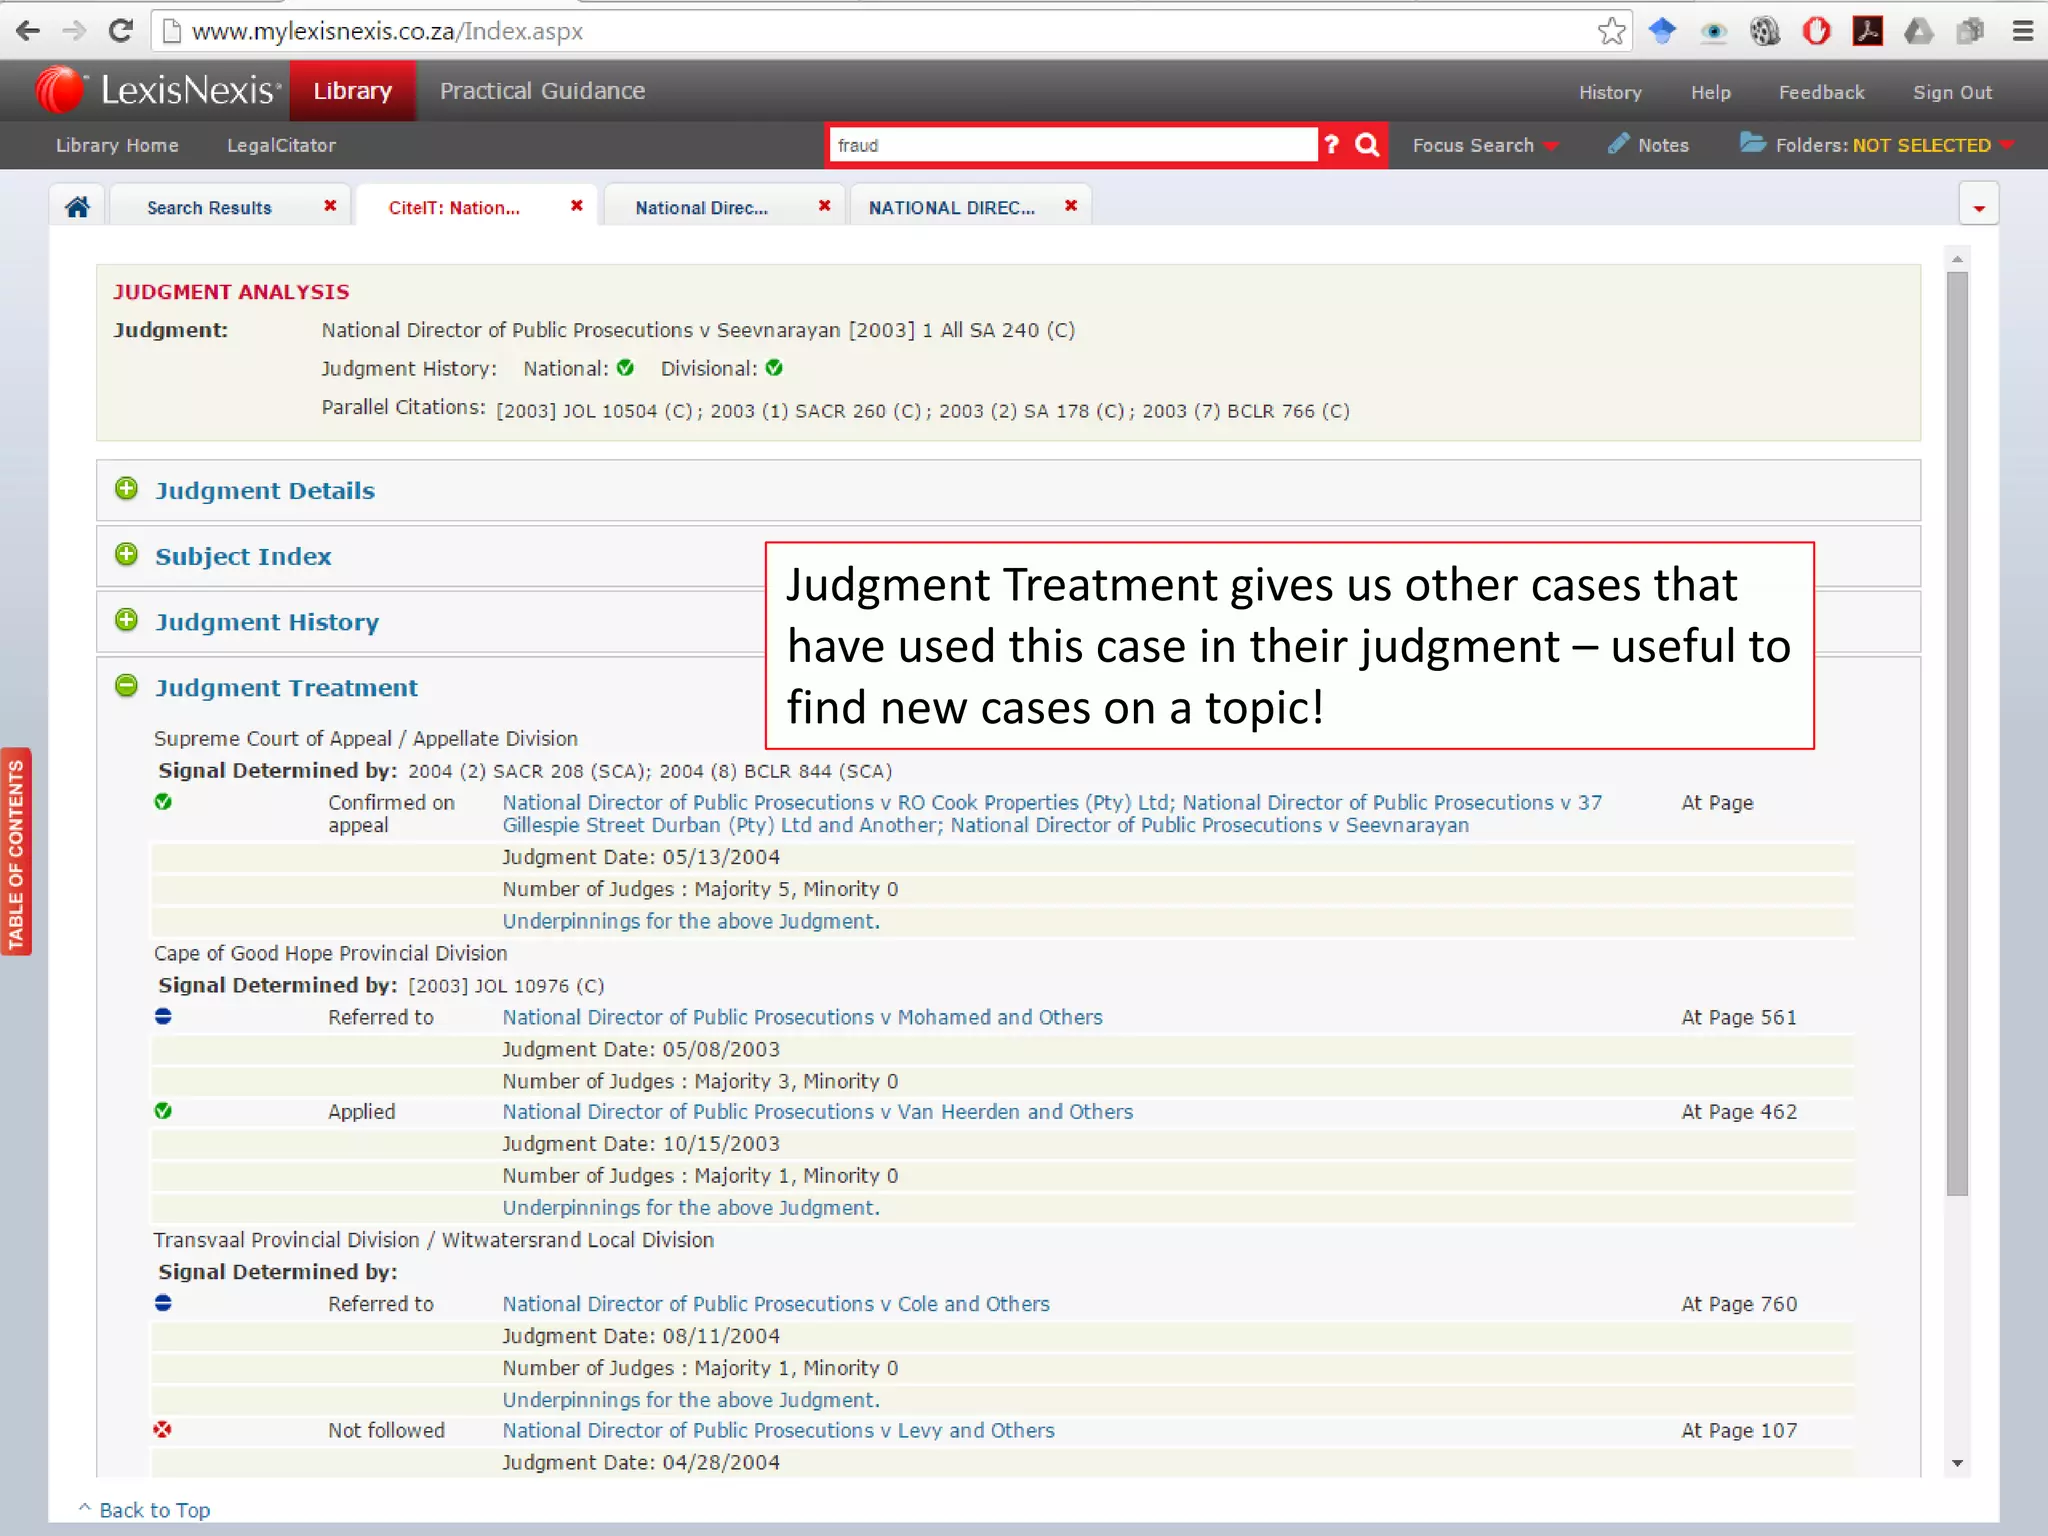2048x1536 pixels.
Task: Click the scrollbar down arrow
Action: pos(1957,1463)
